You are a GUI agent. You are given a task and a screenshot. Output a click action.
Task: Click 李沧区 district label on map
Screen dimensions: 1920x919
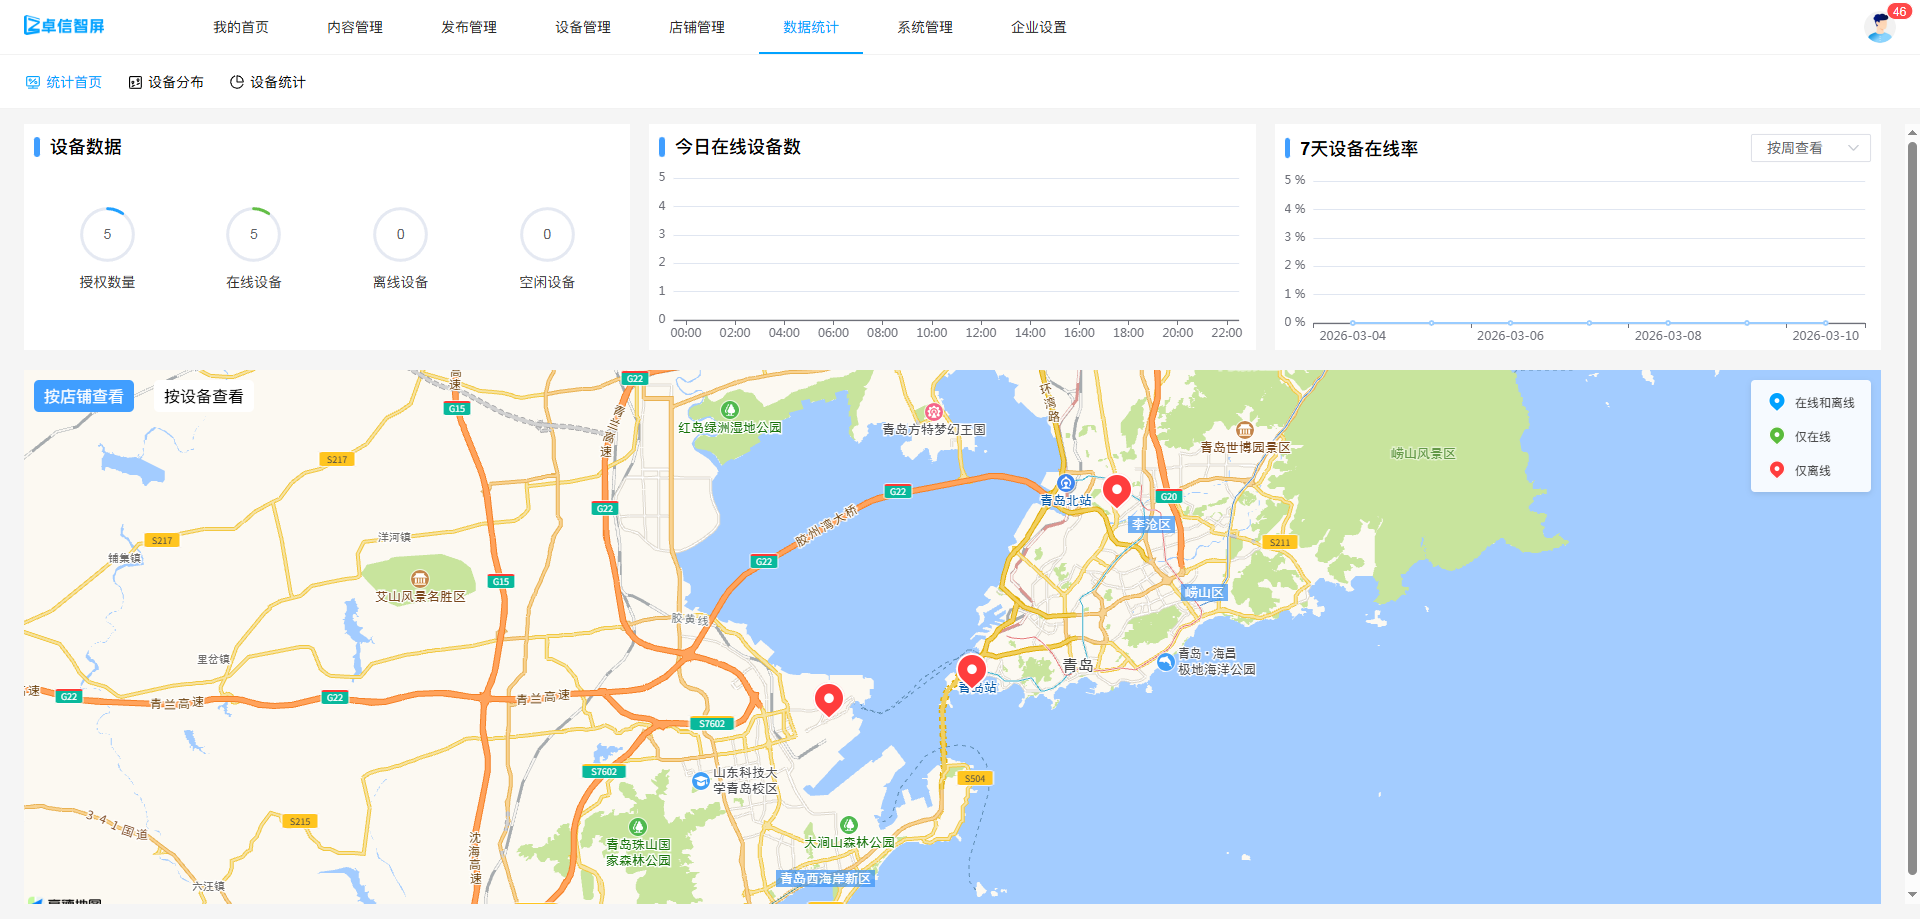[1151, 524]
